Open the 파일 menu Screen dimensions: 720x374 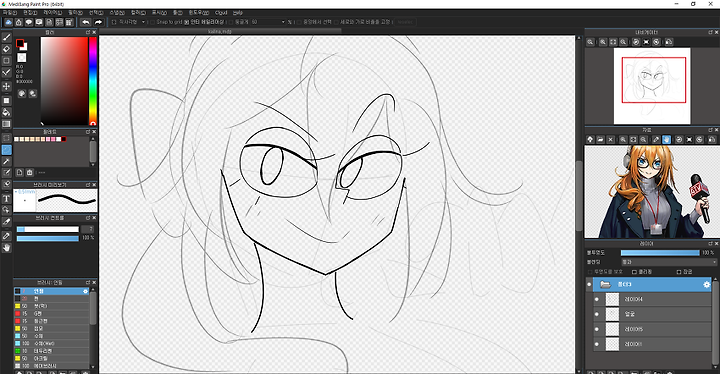tap(10, 13)
